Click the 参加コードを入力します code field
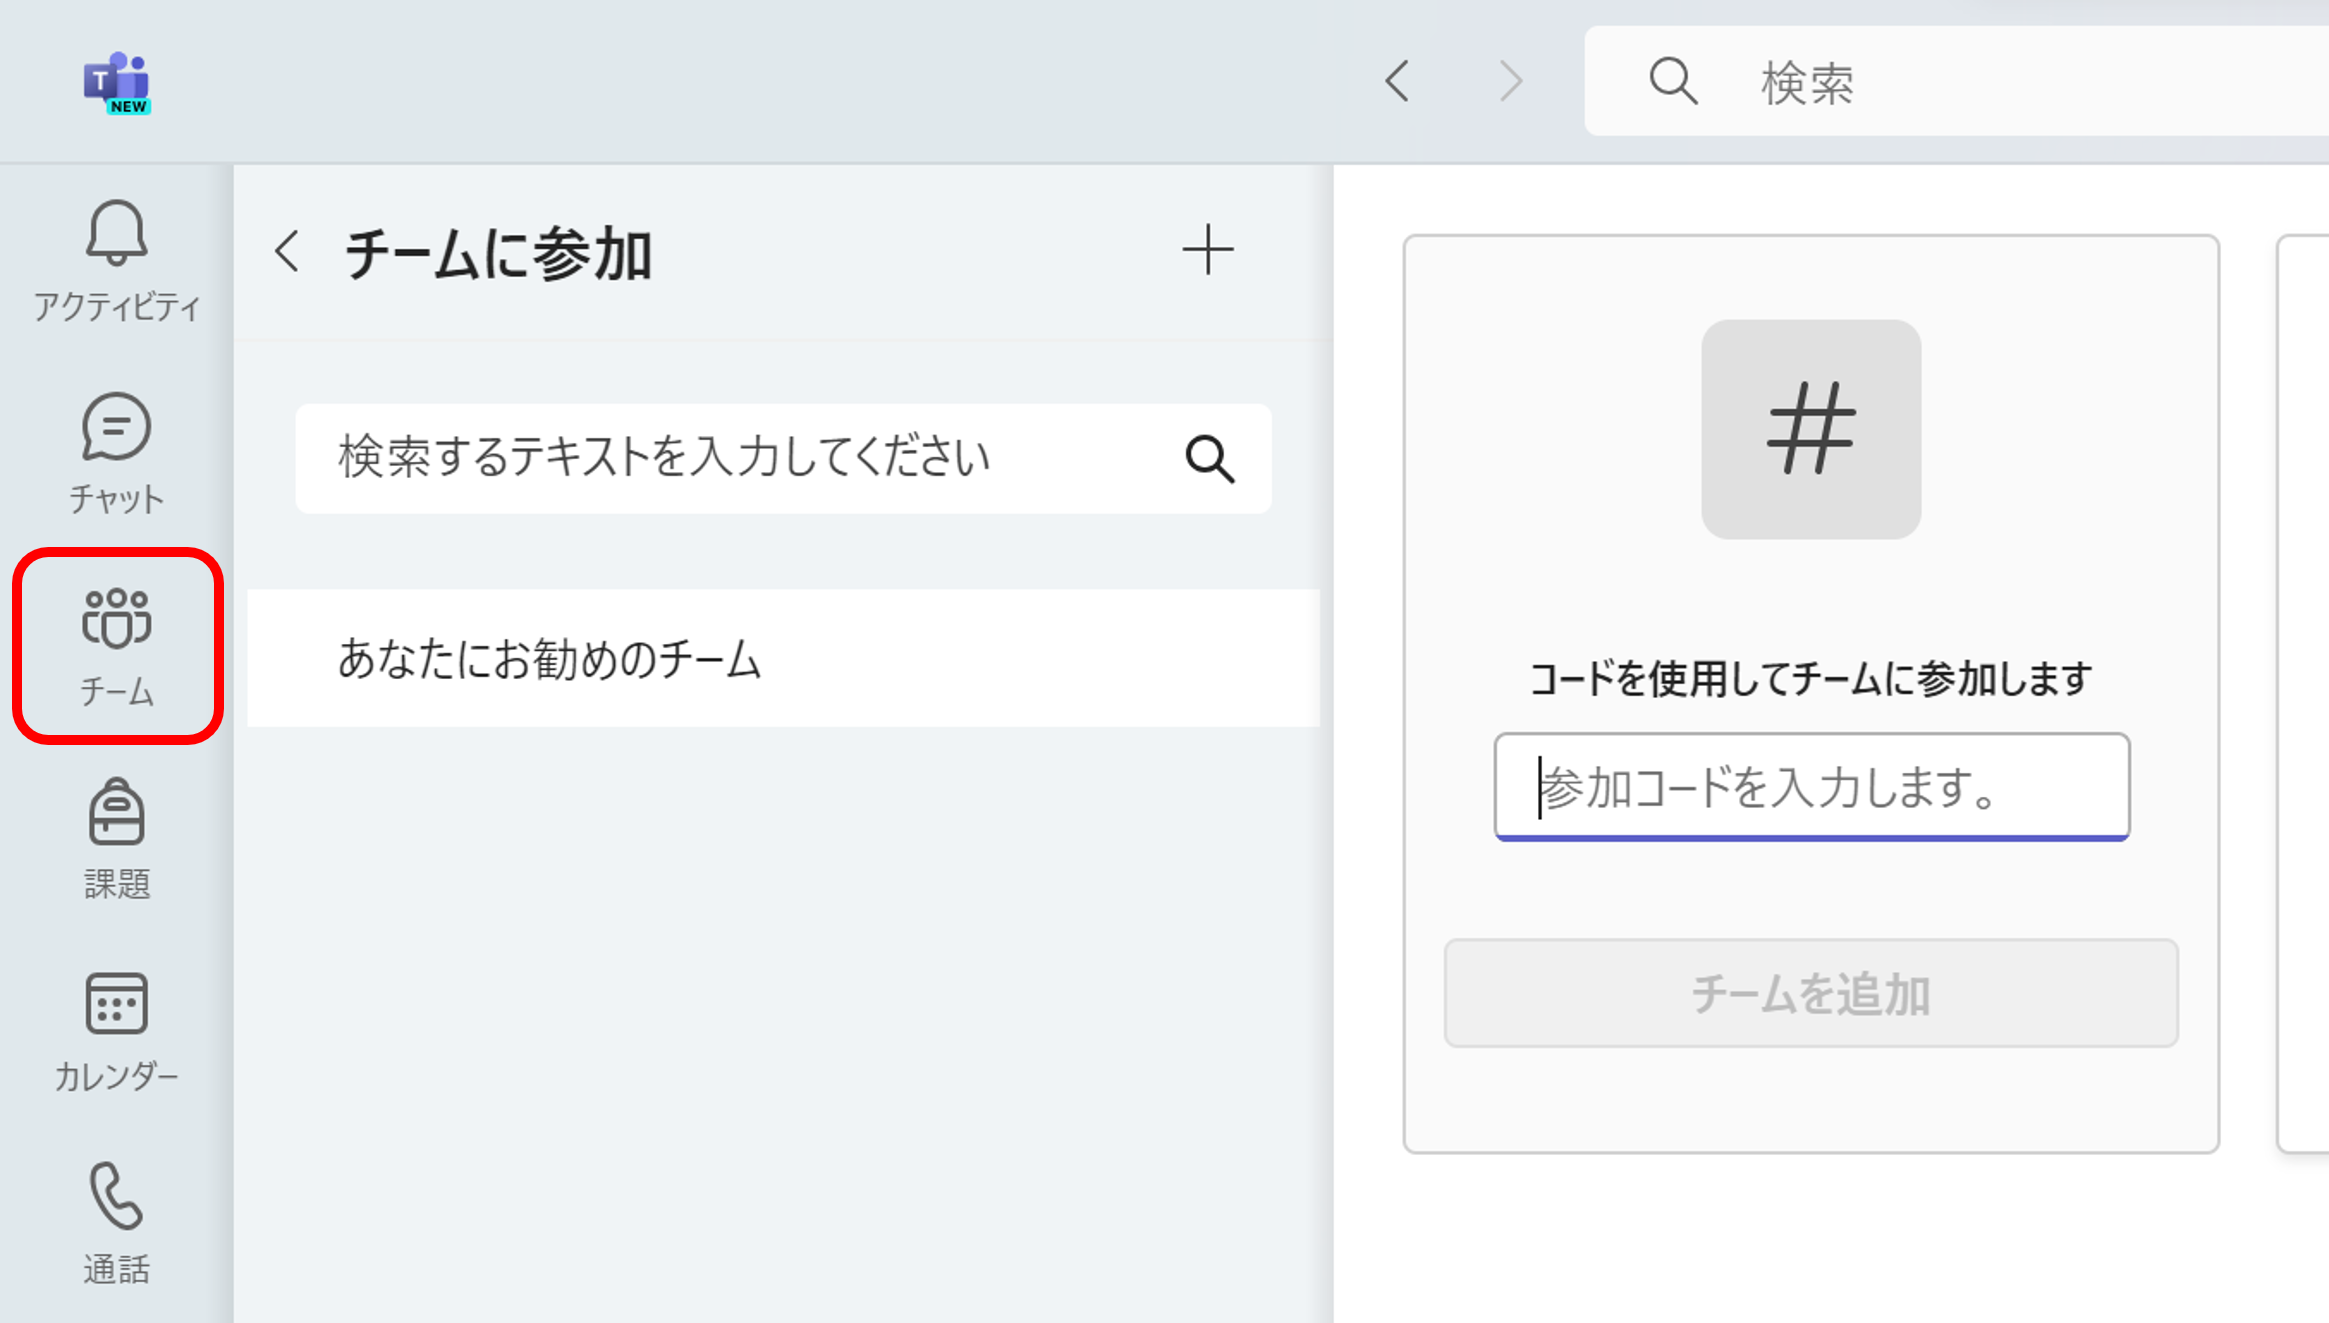The width and height of the screenshot is (2329, 1323). [x=1811, y=787]
